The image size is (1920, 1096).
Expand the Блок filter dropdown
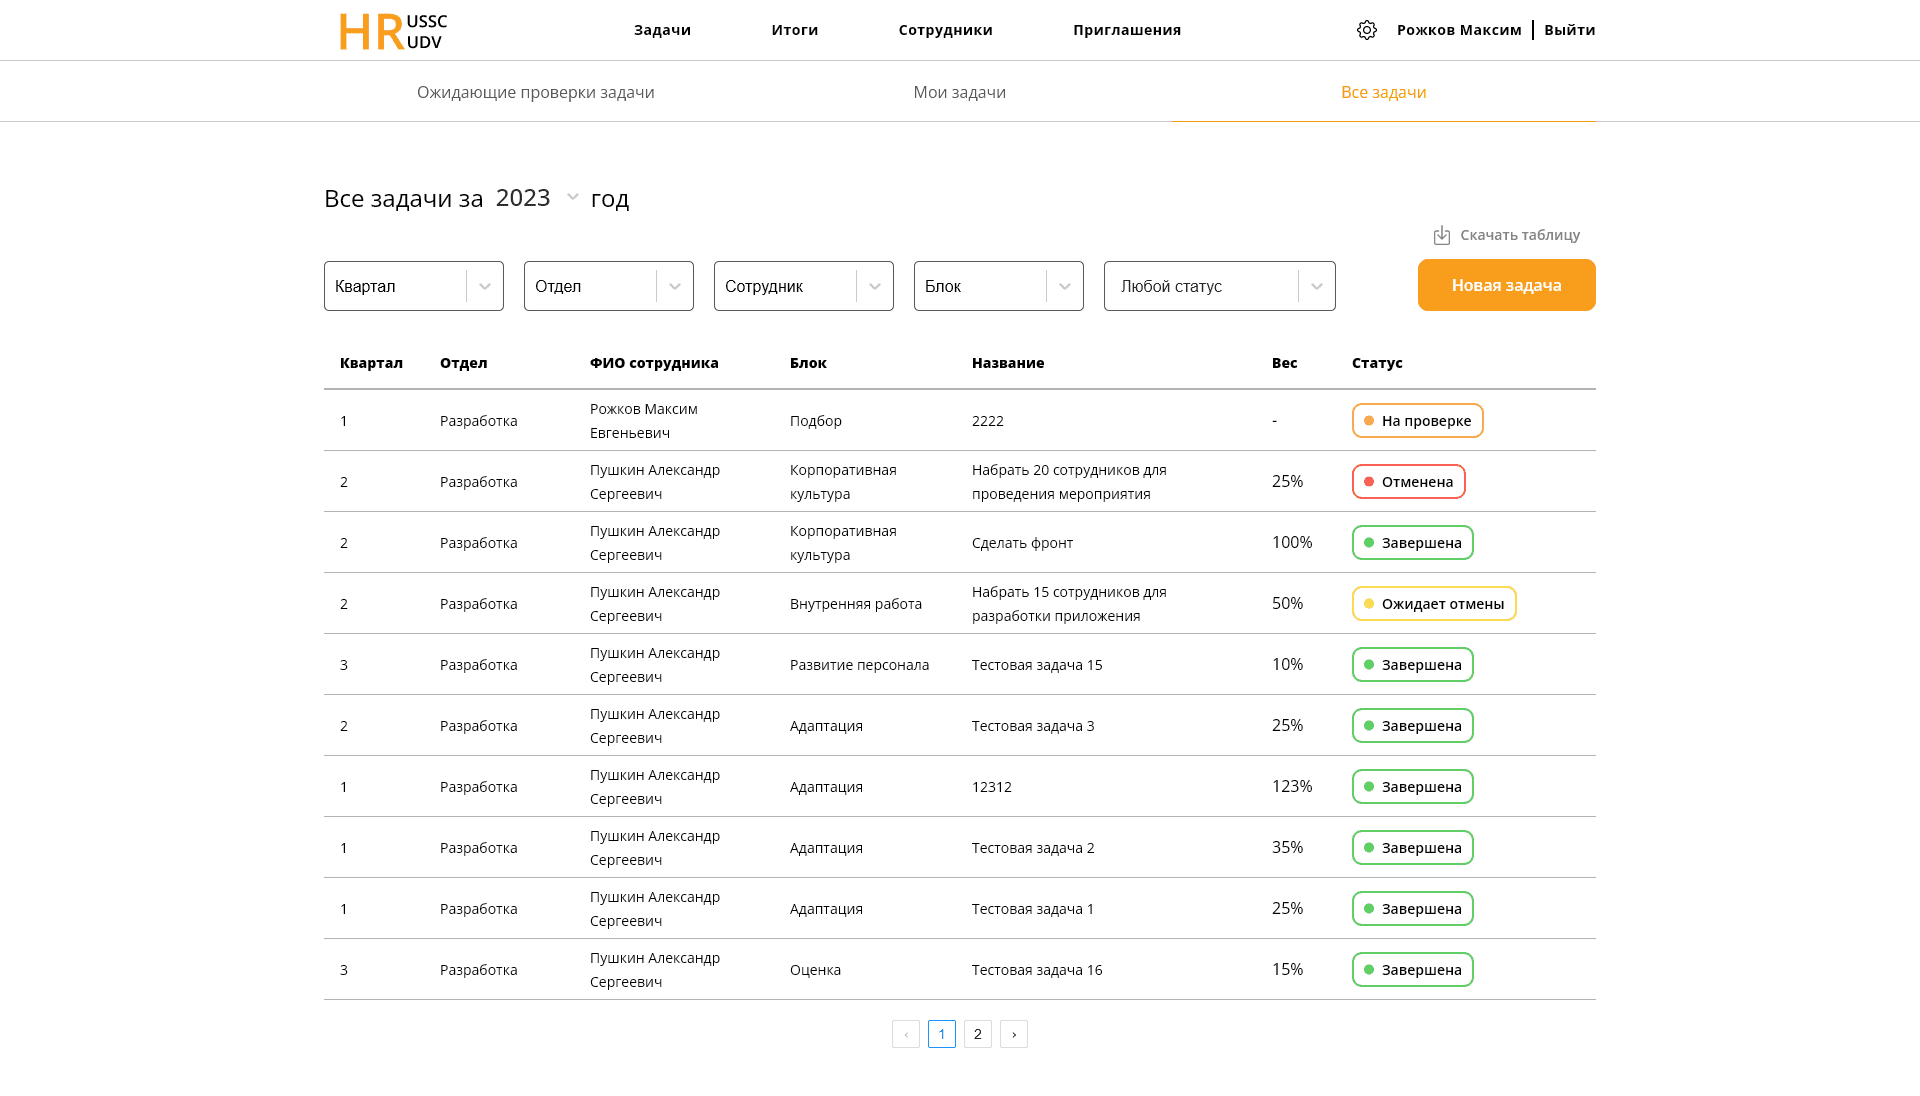tap(998, 286)
